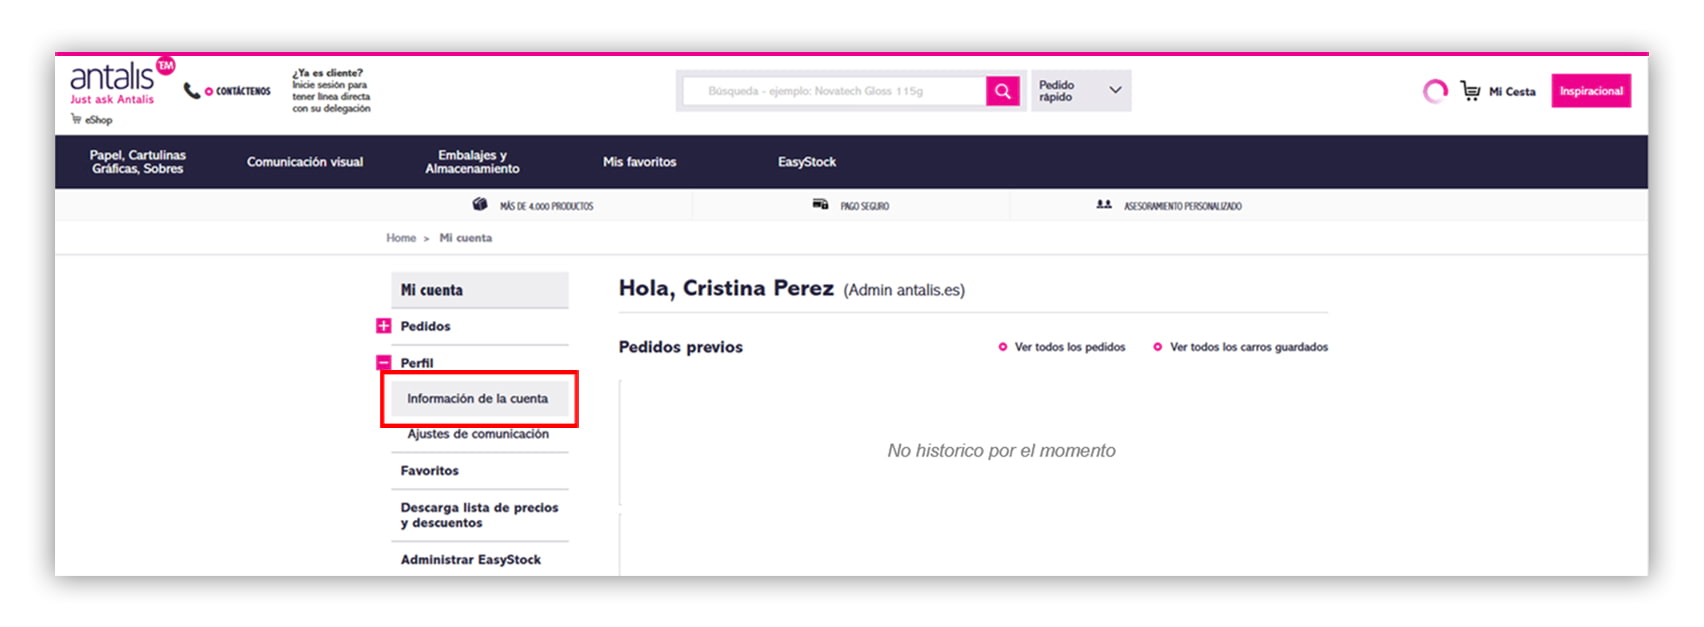This screenshot has height=627, width=1704.
Task: Open Papel, Cartulinas Gráficas, Sobres menu
Action: [x=138, y=162]
